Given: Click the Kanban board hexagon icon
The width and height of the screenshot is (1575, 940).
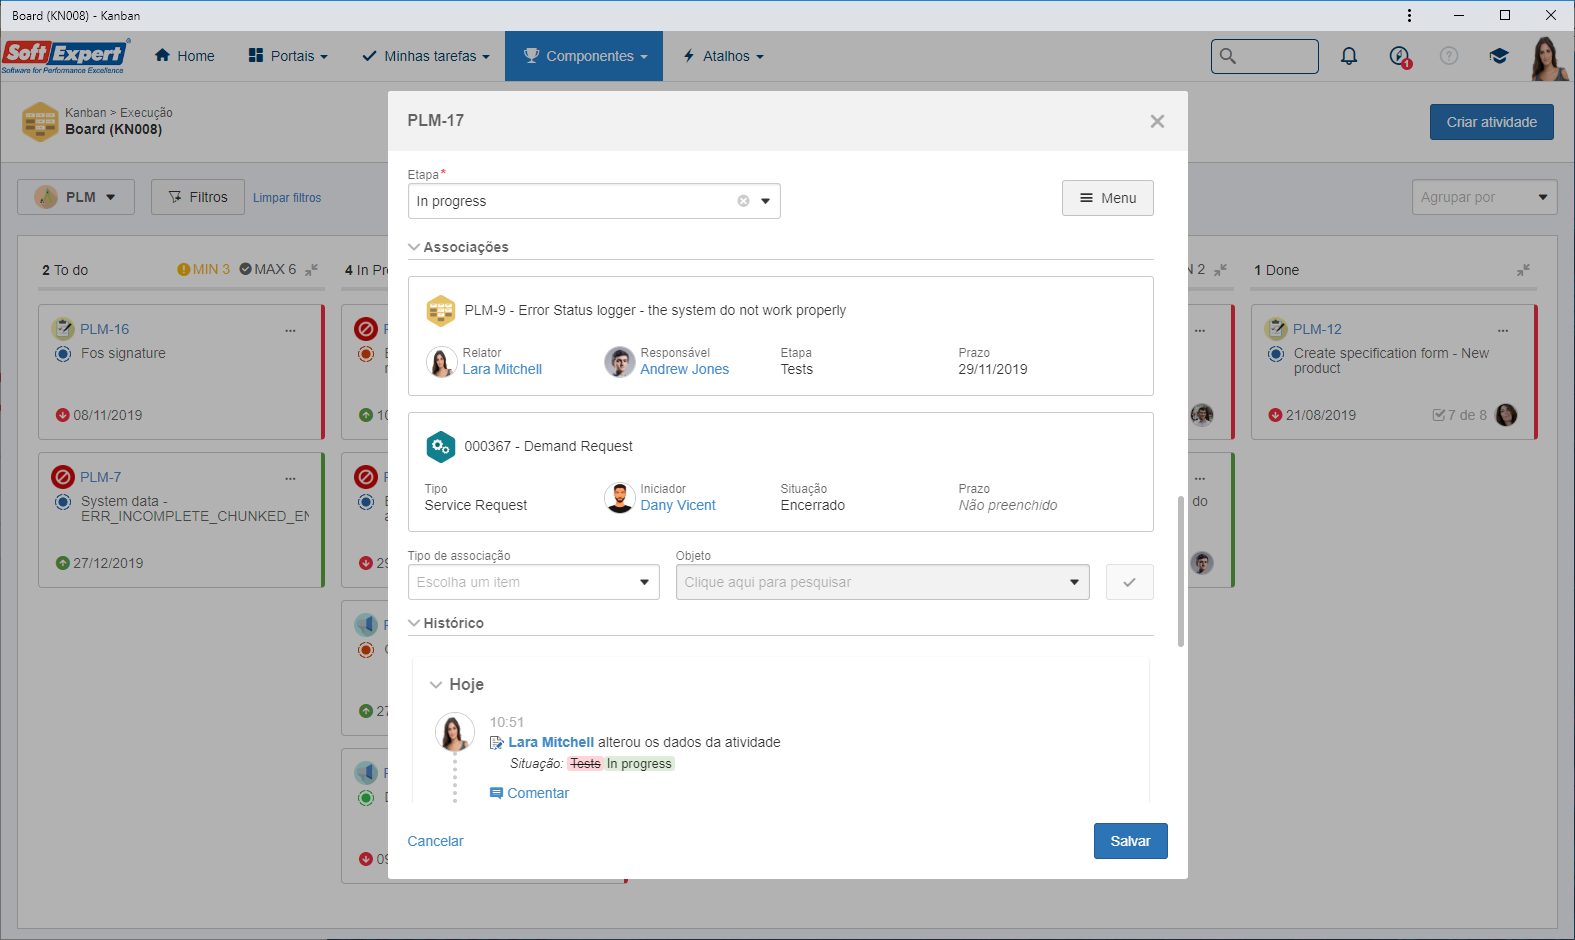Looking at the screenshot, I should point(40,122).
